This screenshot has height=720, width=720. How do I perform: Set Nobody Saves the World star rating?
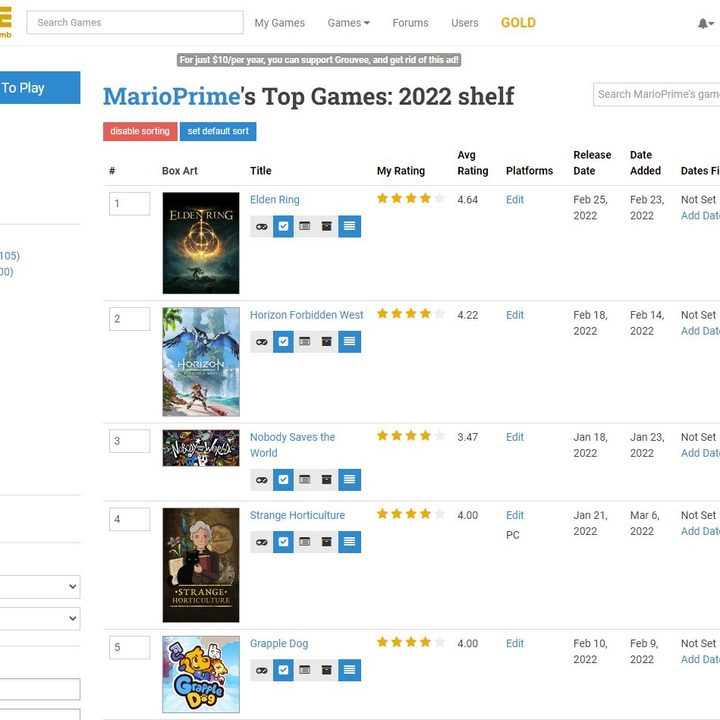[411, 436]
